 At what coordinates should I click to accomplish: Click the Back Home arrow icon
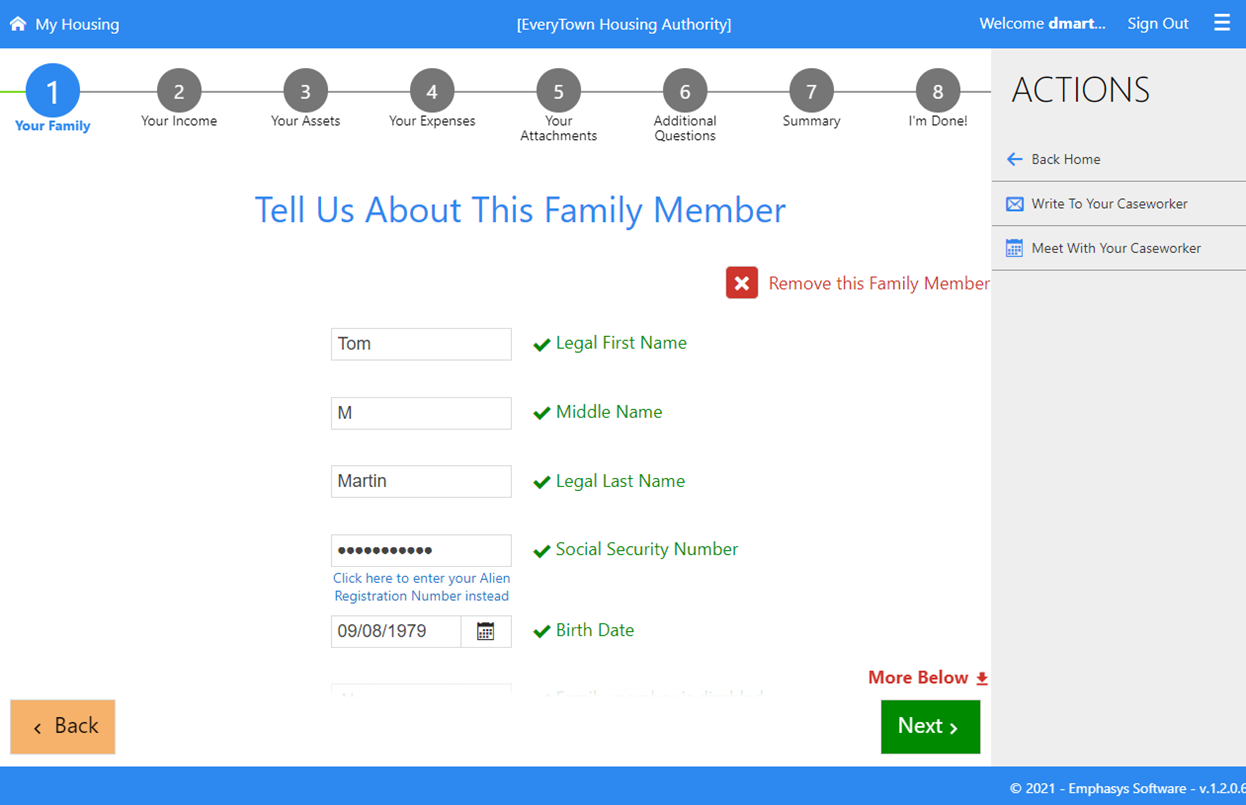click(1014, 159)
